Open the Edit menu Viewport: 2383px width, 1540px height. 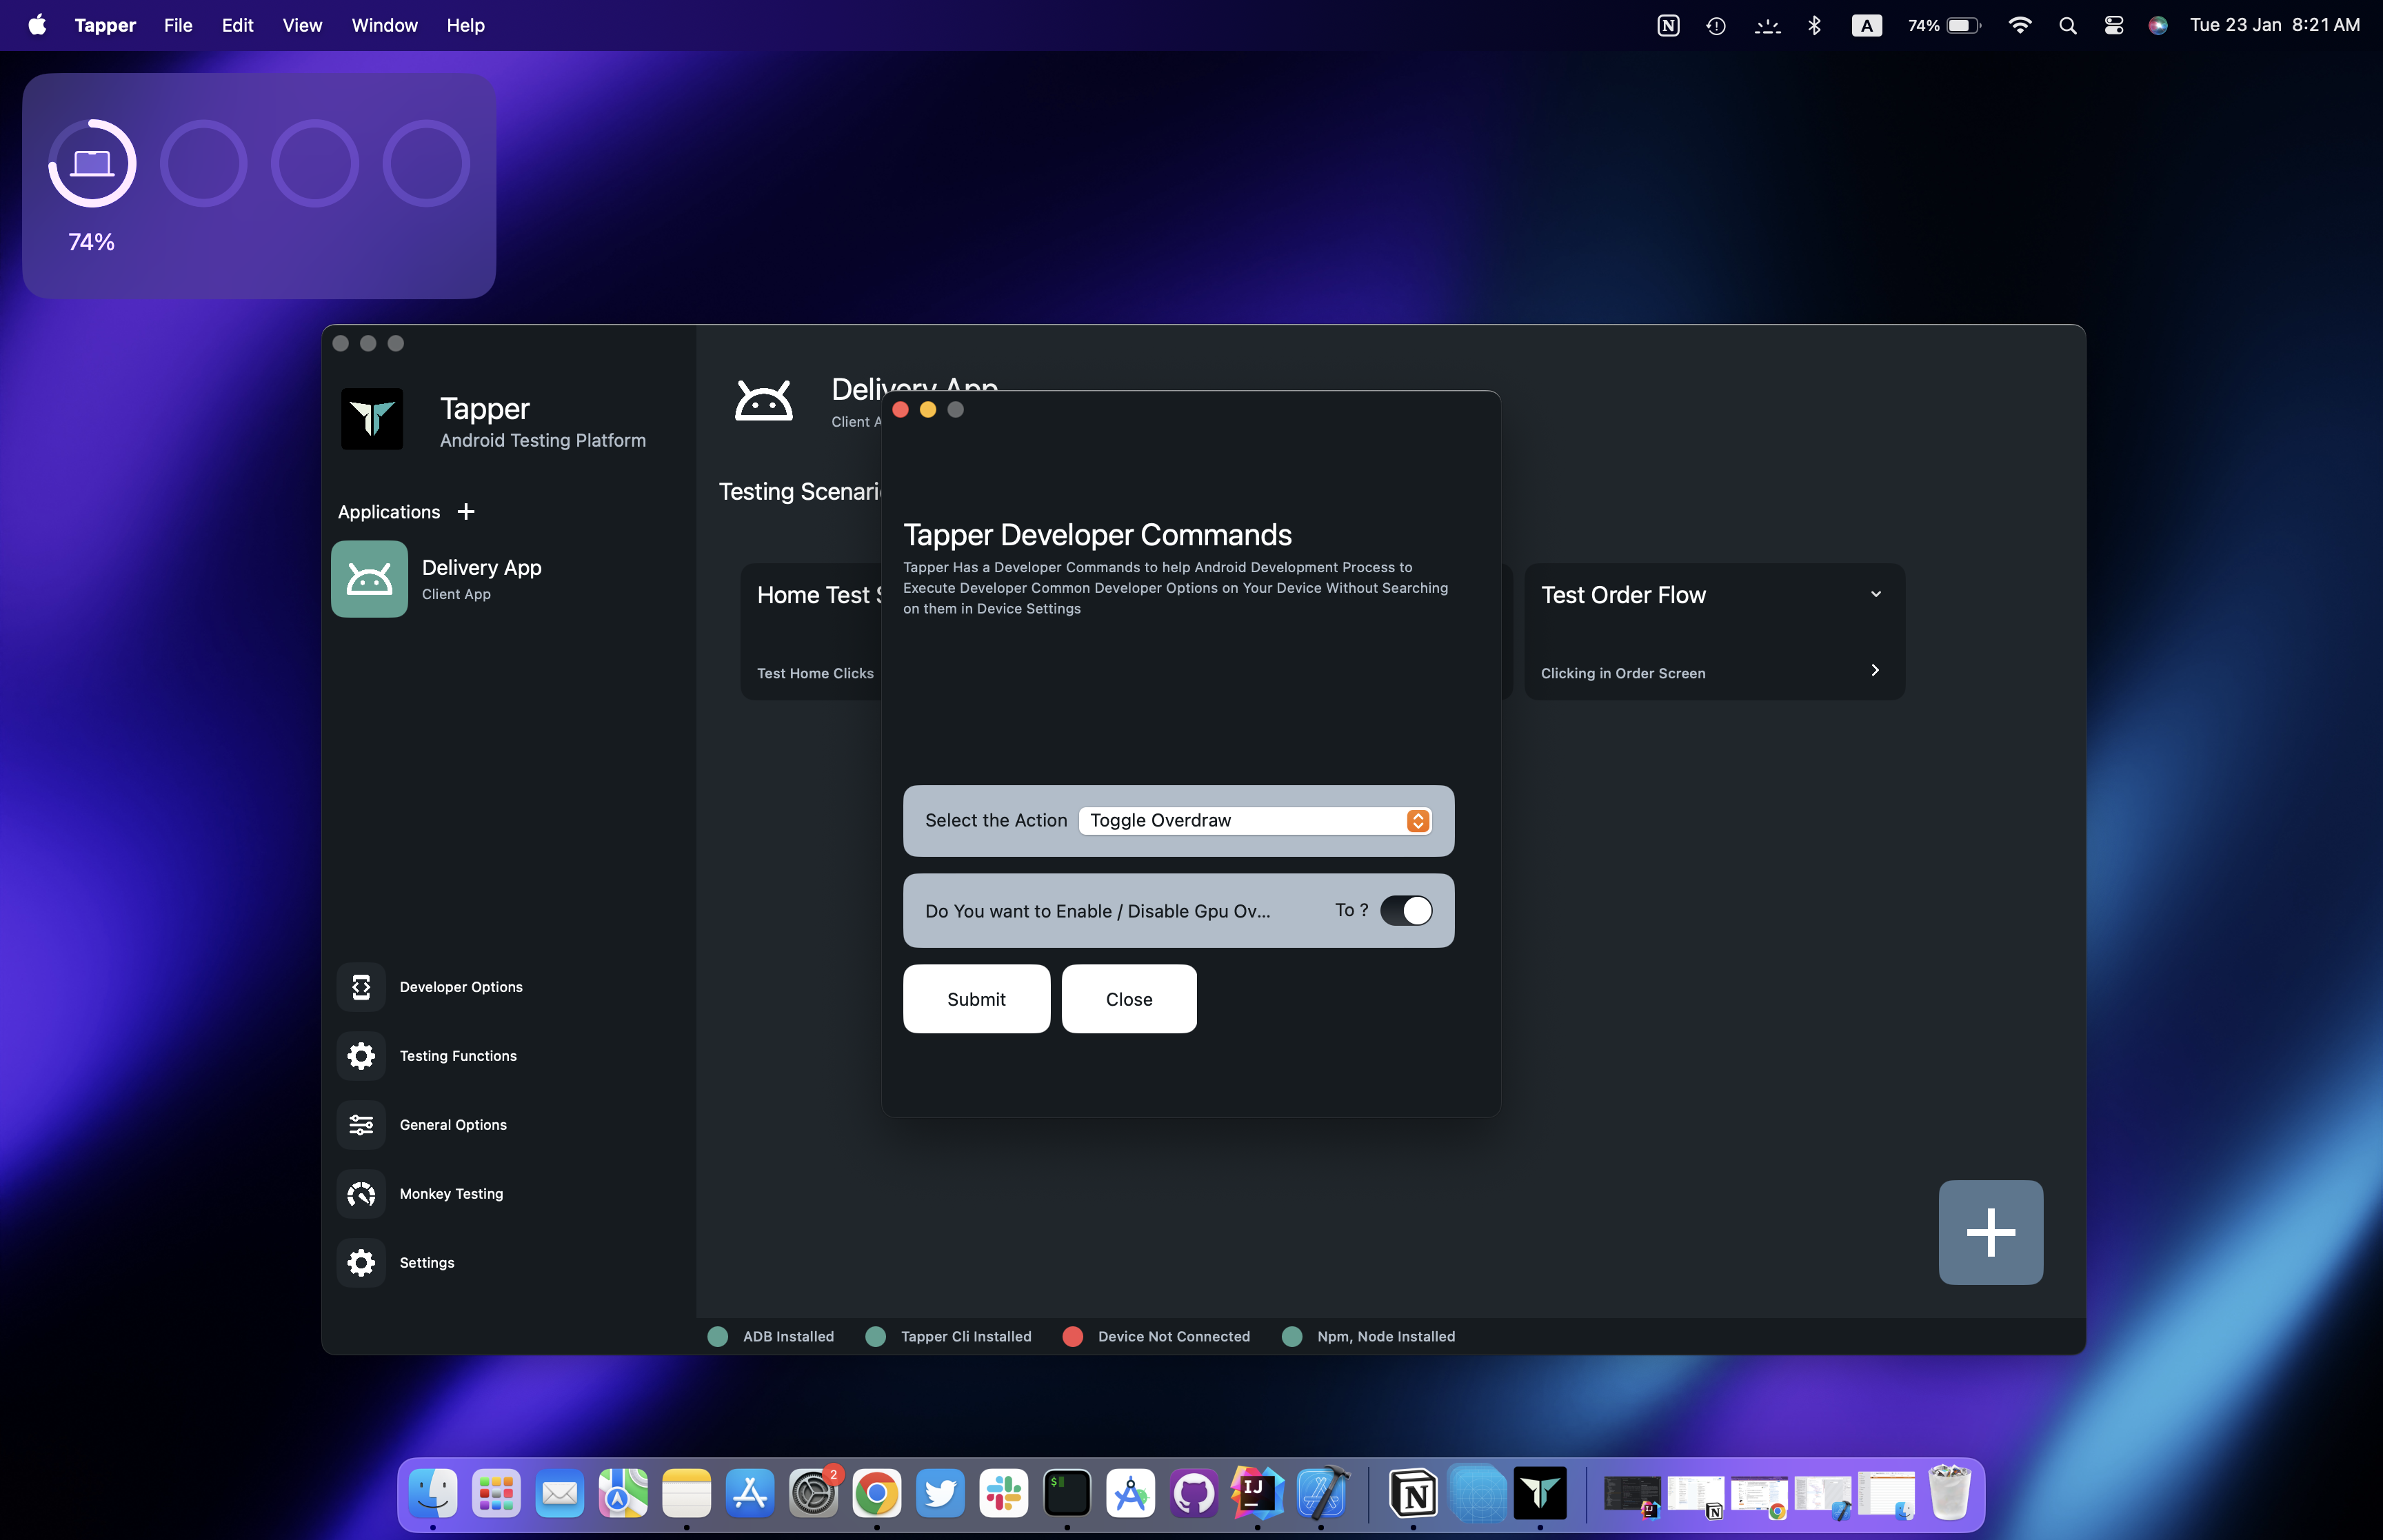pyautogui.click(x=237, y=25)
